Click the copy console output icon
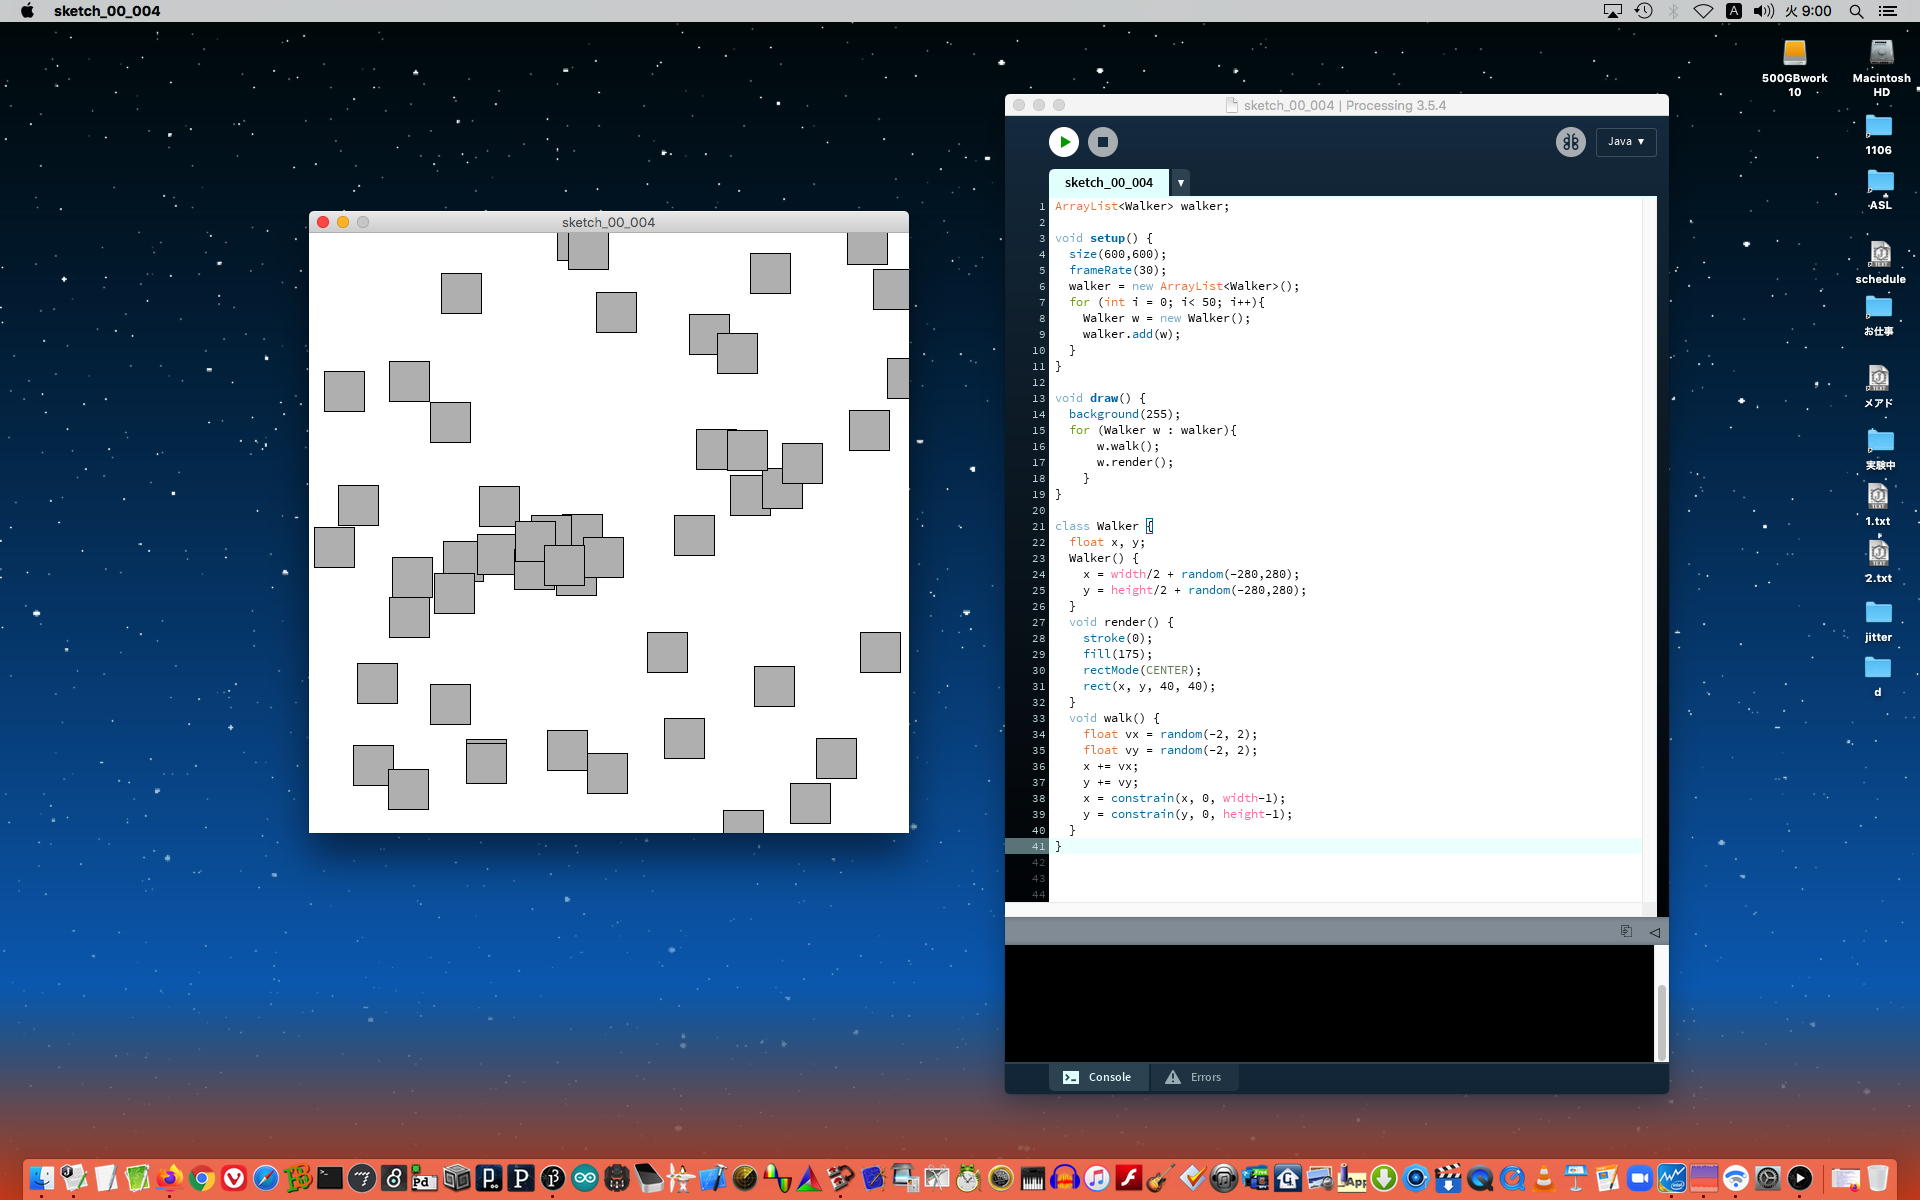1920x1200 pixels. tap(1626, 931)
